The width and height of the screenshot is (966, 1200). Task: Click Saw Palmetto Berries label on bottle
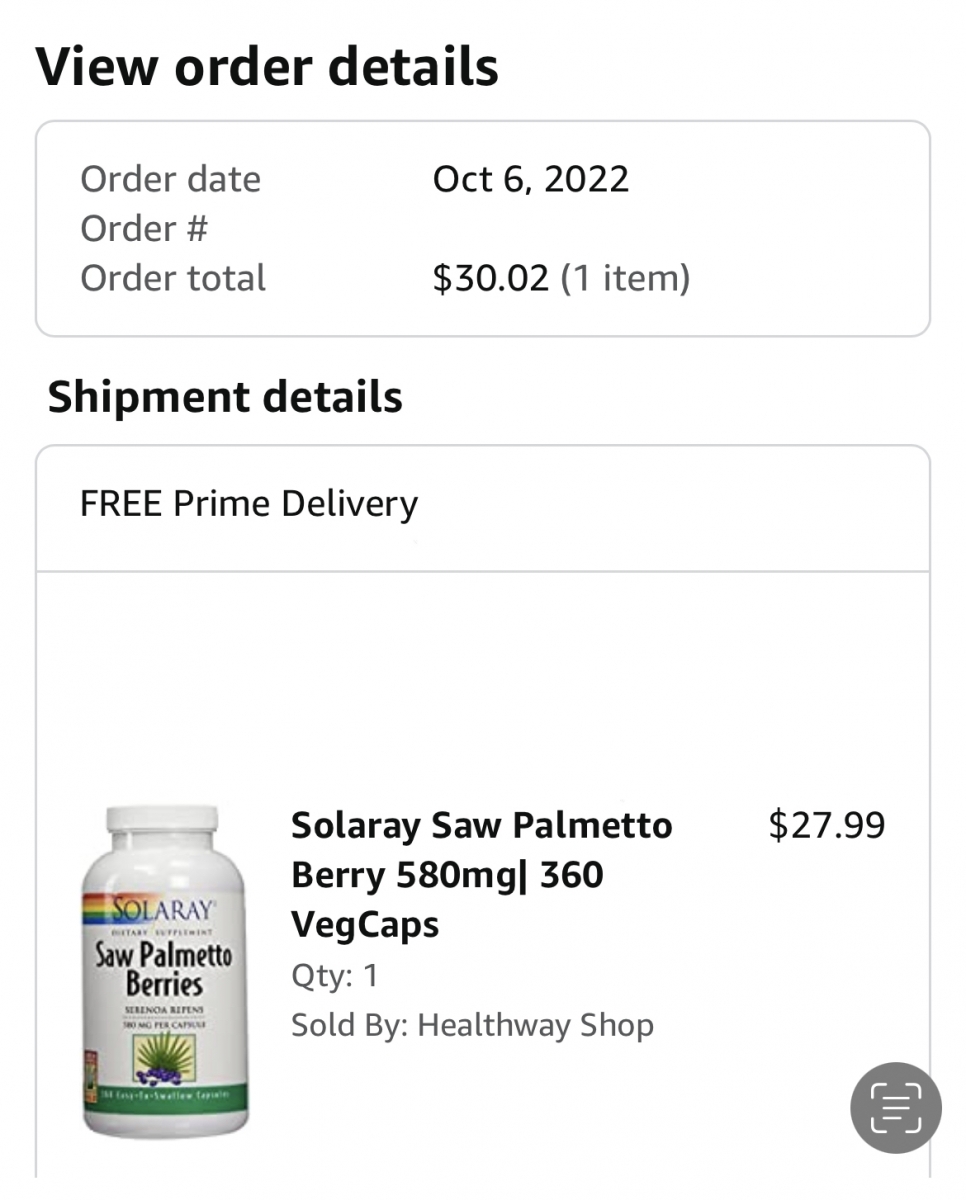(x=164, y=967)
